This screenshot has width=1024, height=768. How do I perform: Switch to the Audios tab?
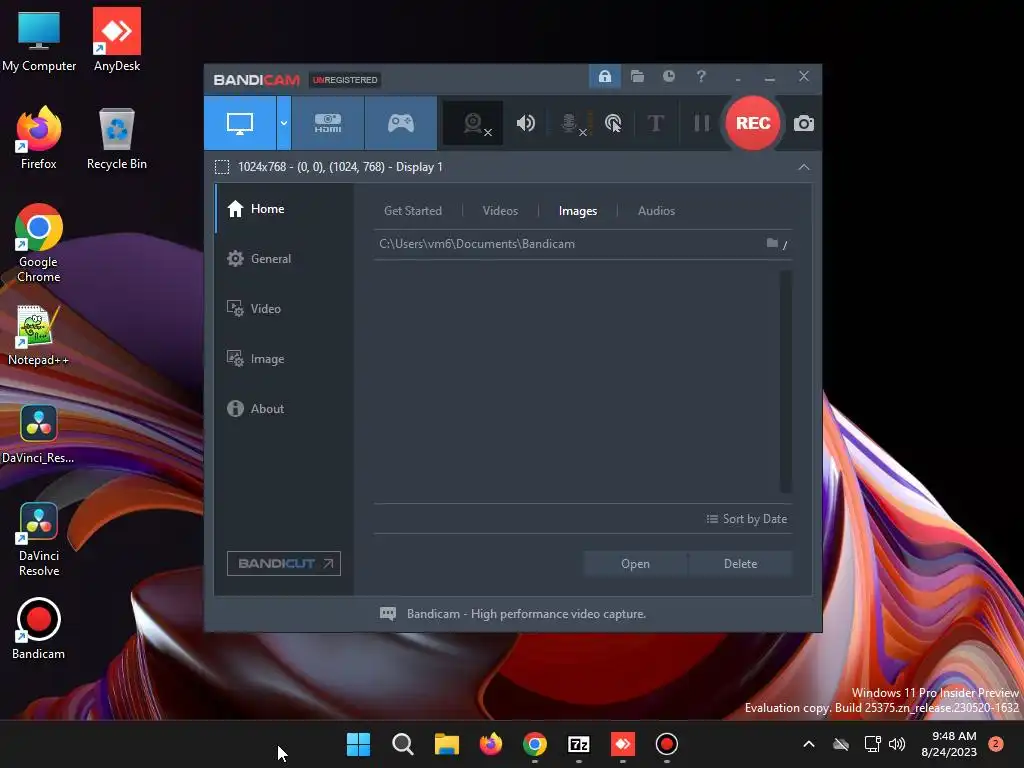point(656,211)
